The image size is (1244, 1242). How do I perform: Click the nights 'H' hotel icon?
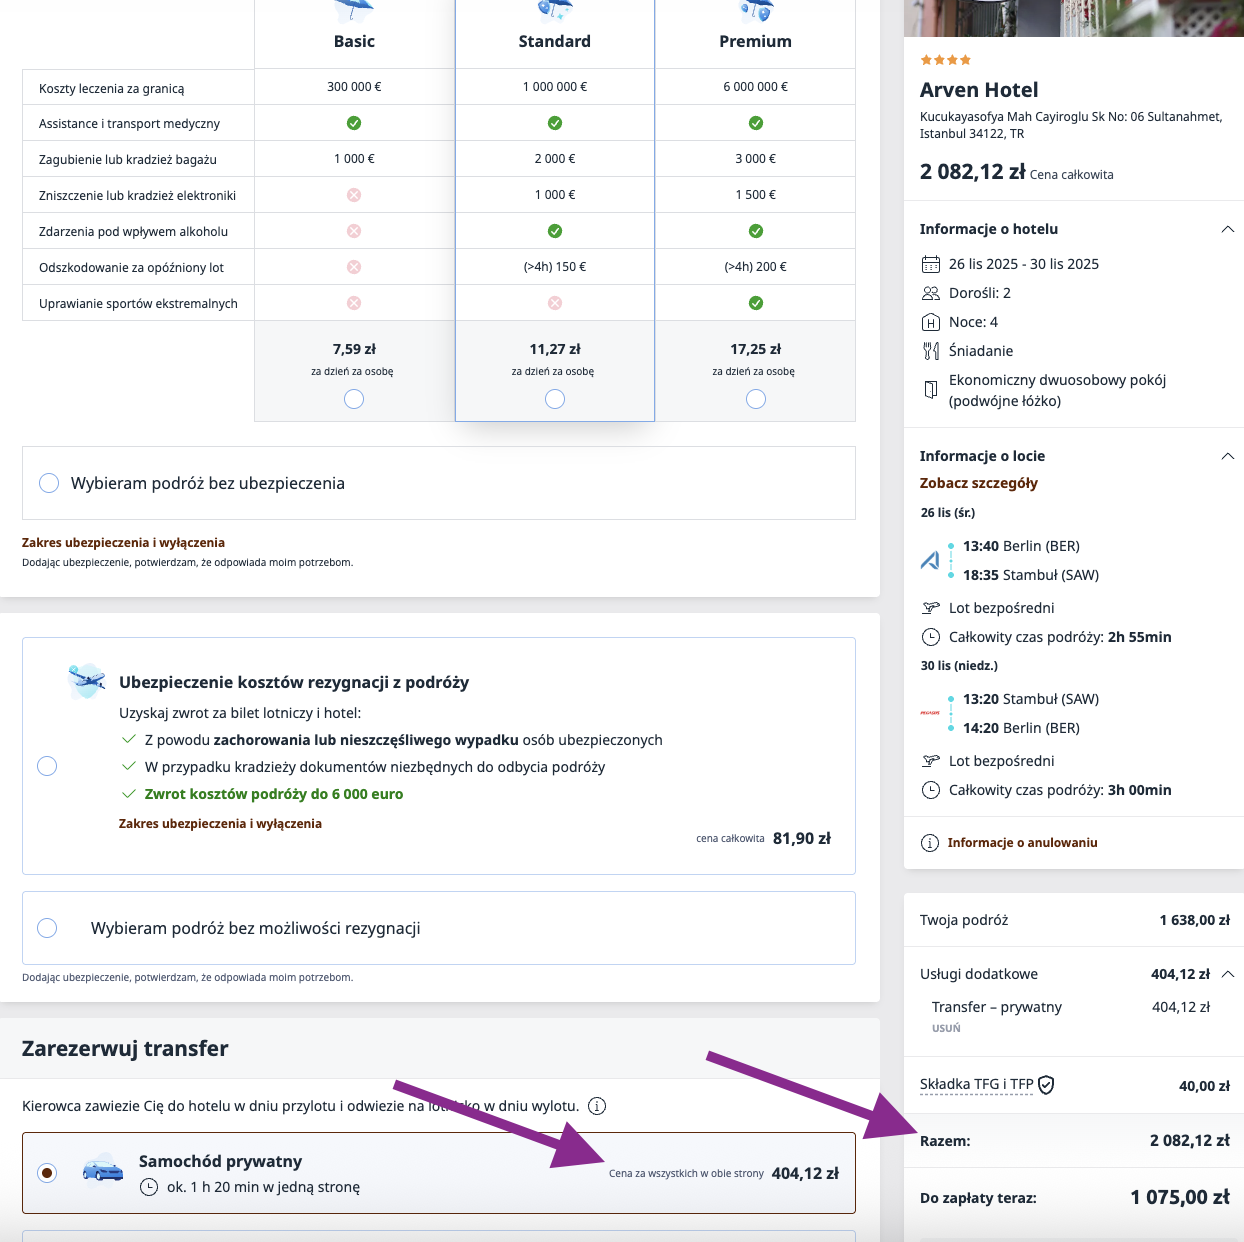[930, 322]
